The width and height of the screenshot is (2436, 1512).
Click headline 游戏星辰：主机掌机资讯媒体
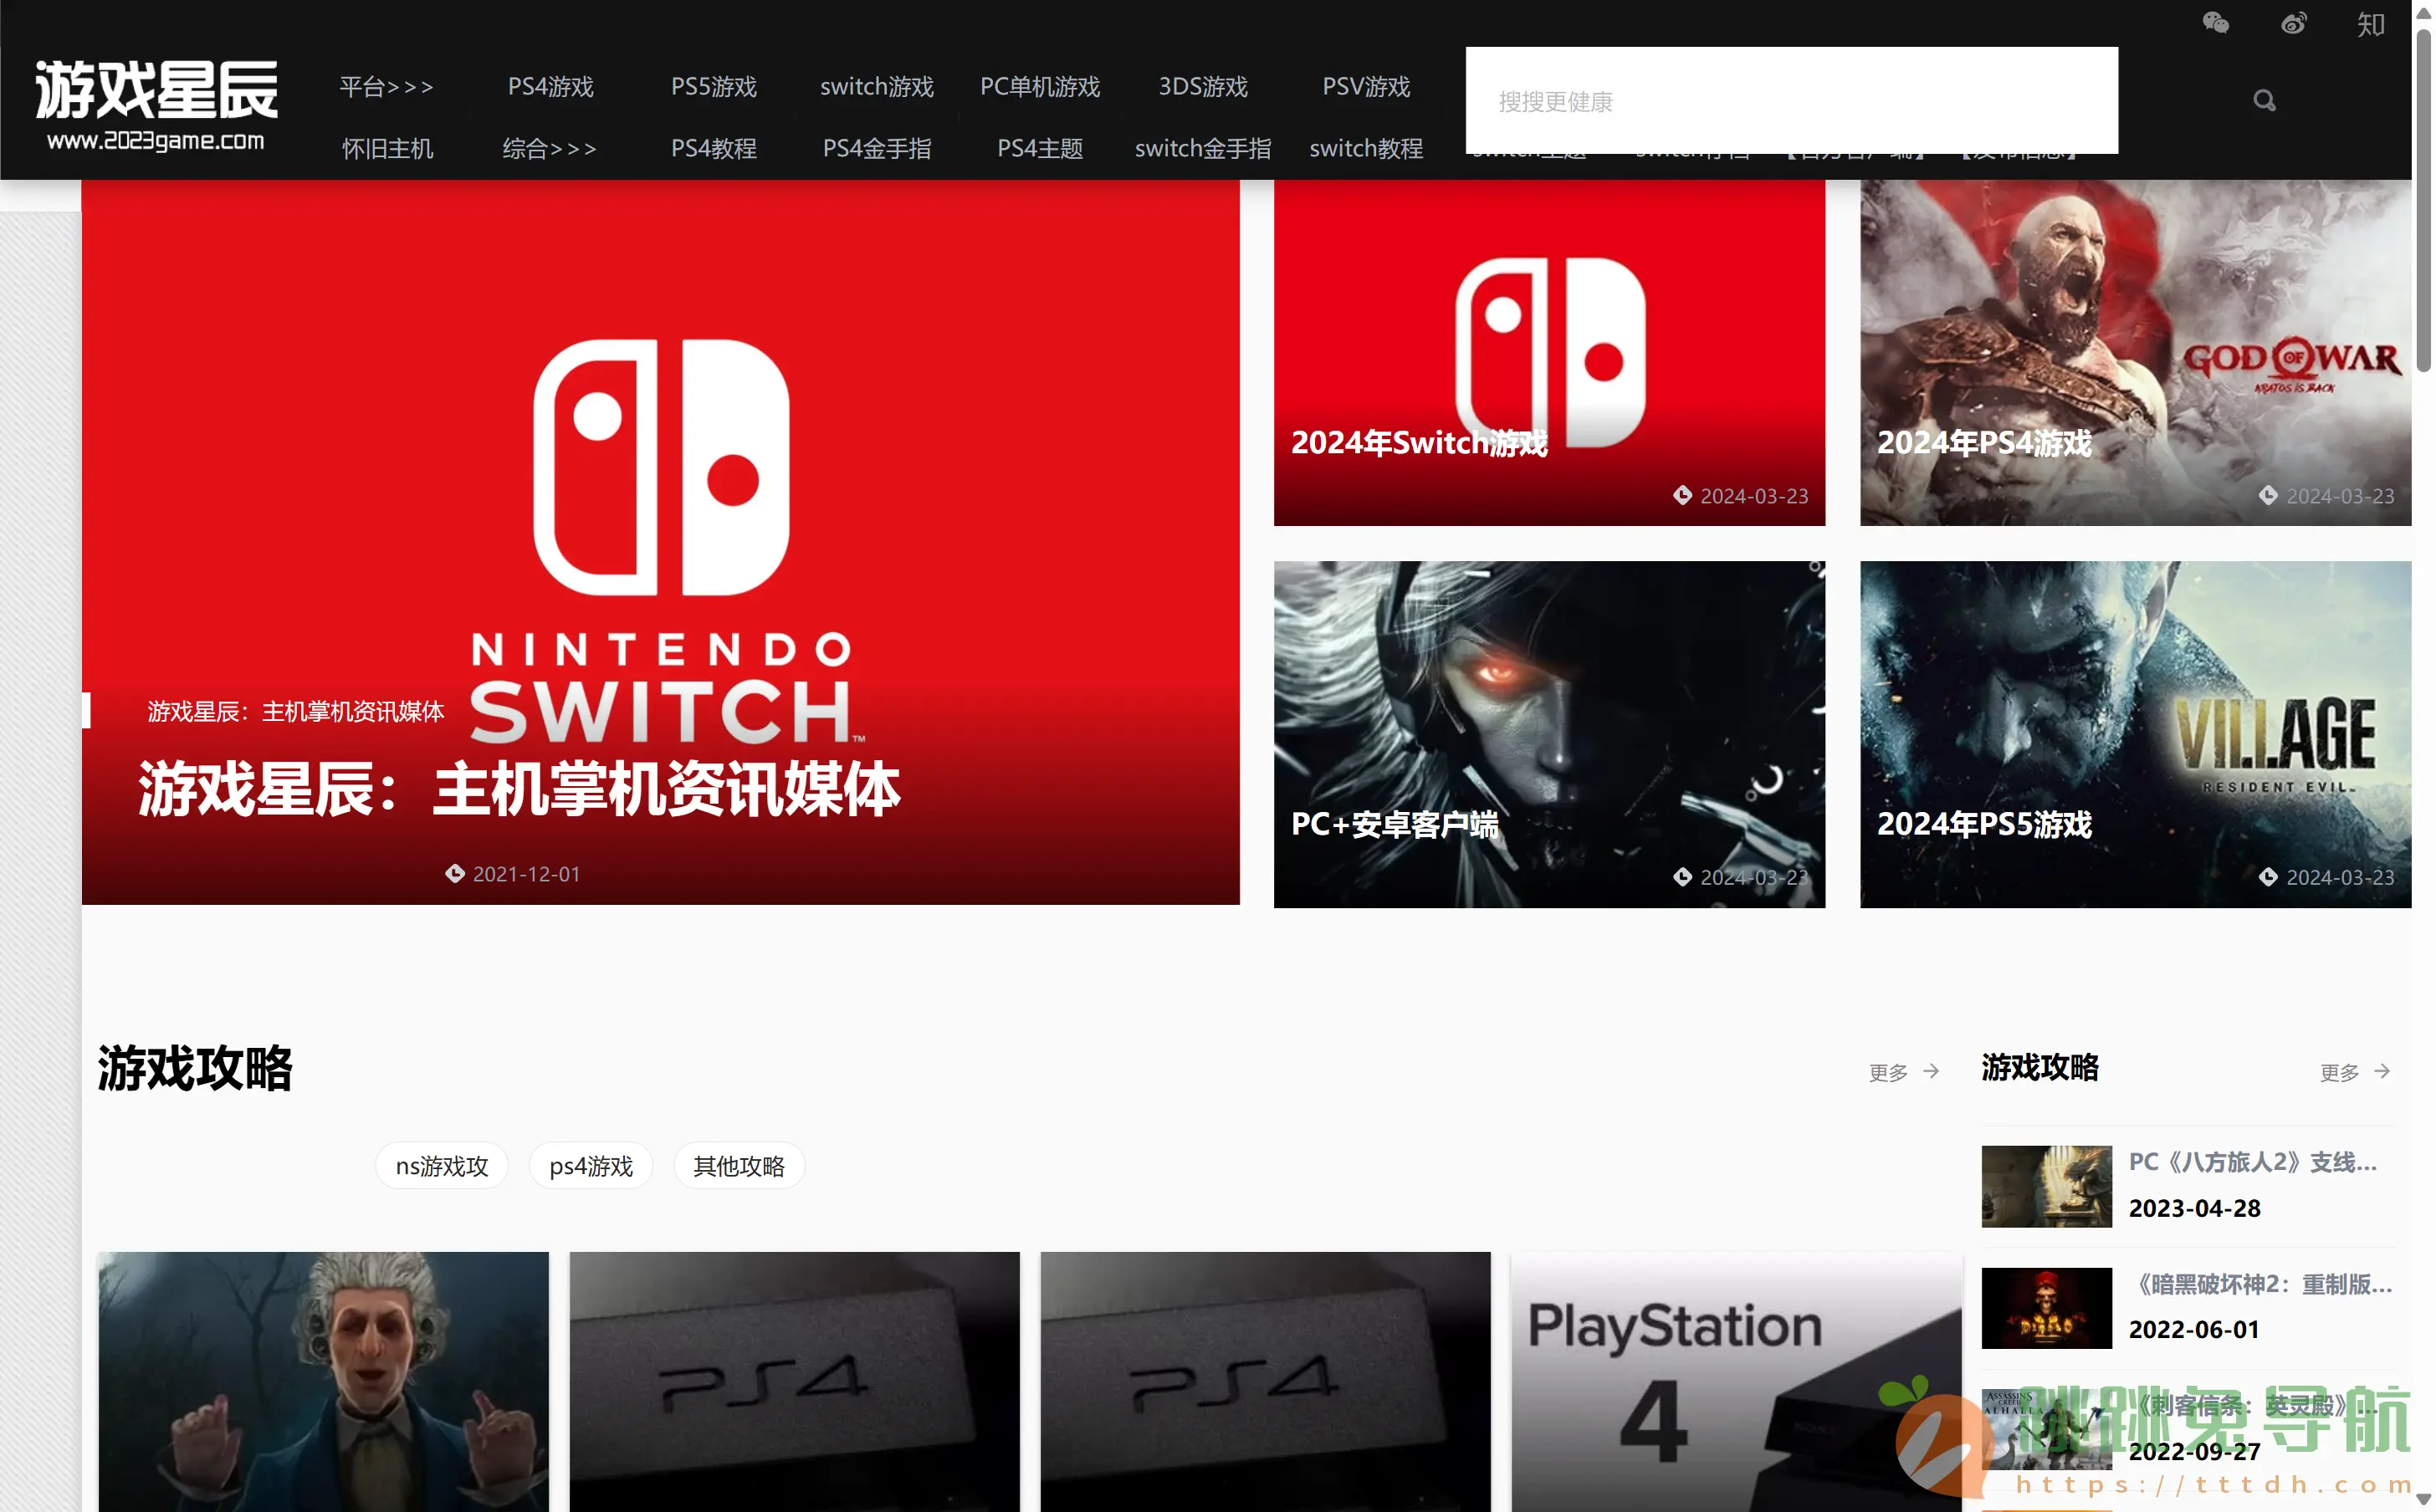point(518,789)
